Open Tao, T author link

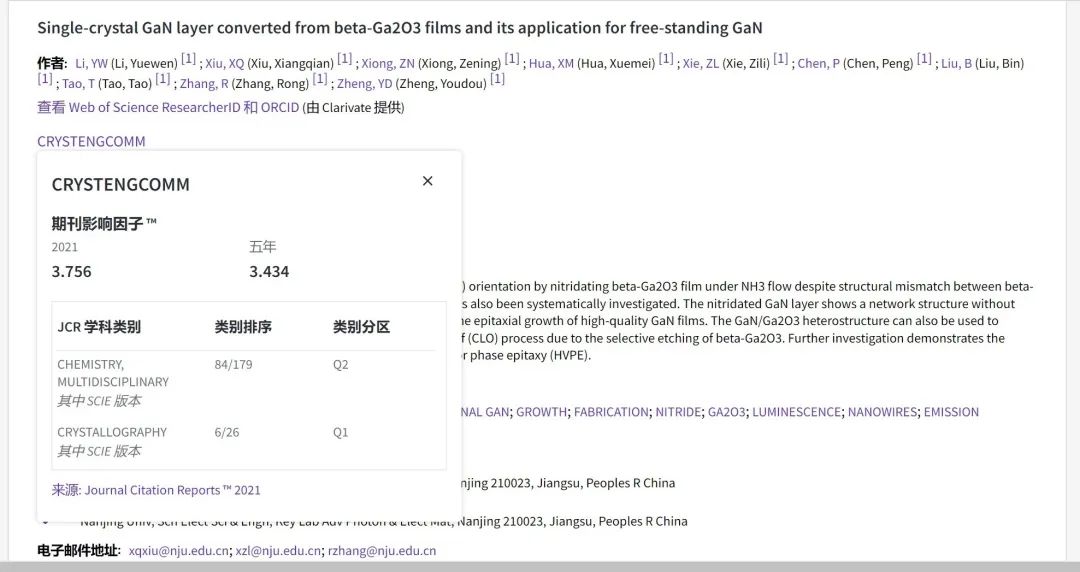(x=78, y=84)
